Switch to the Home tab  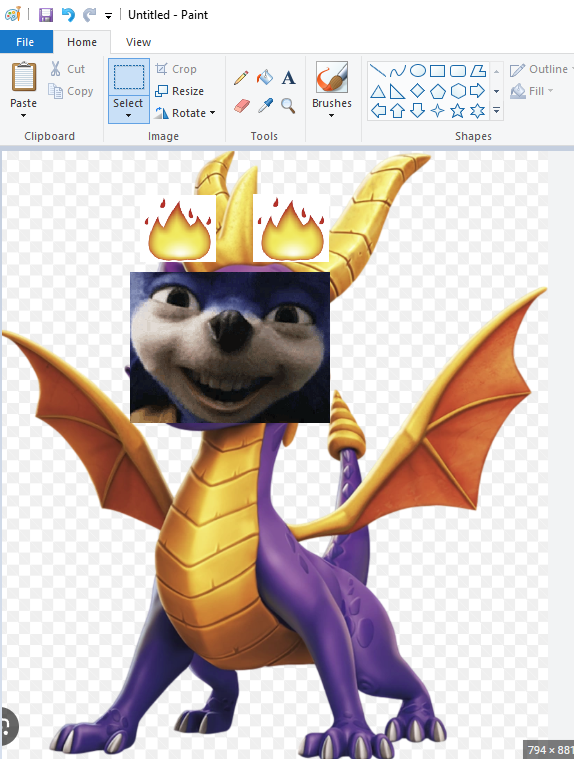[x=82, y=42]
